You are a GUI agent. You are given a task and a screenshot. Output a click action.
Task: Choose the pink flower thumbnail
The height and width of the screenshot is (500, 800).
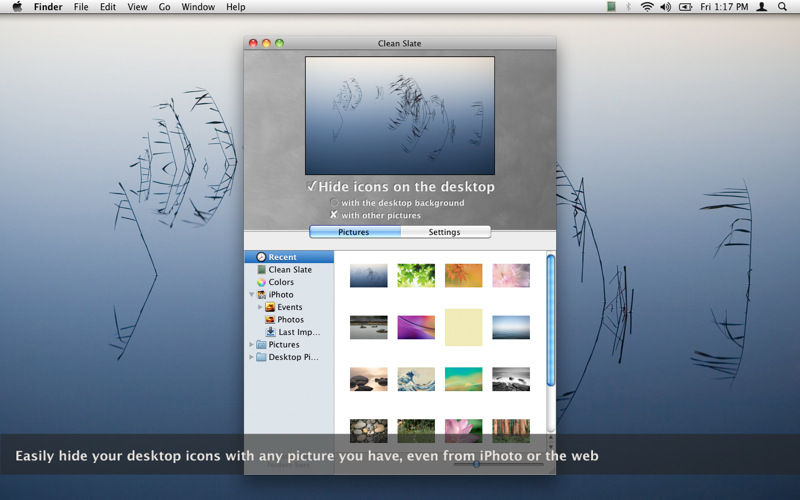(x=511, y=276)
